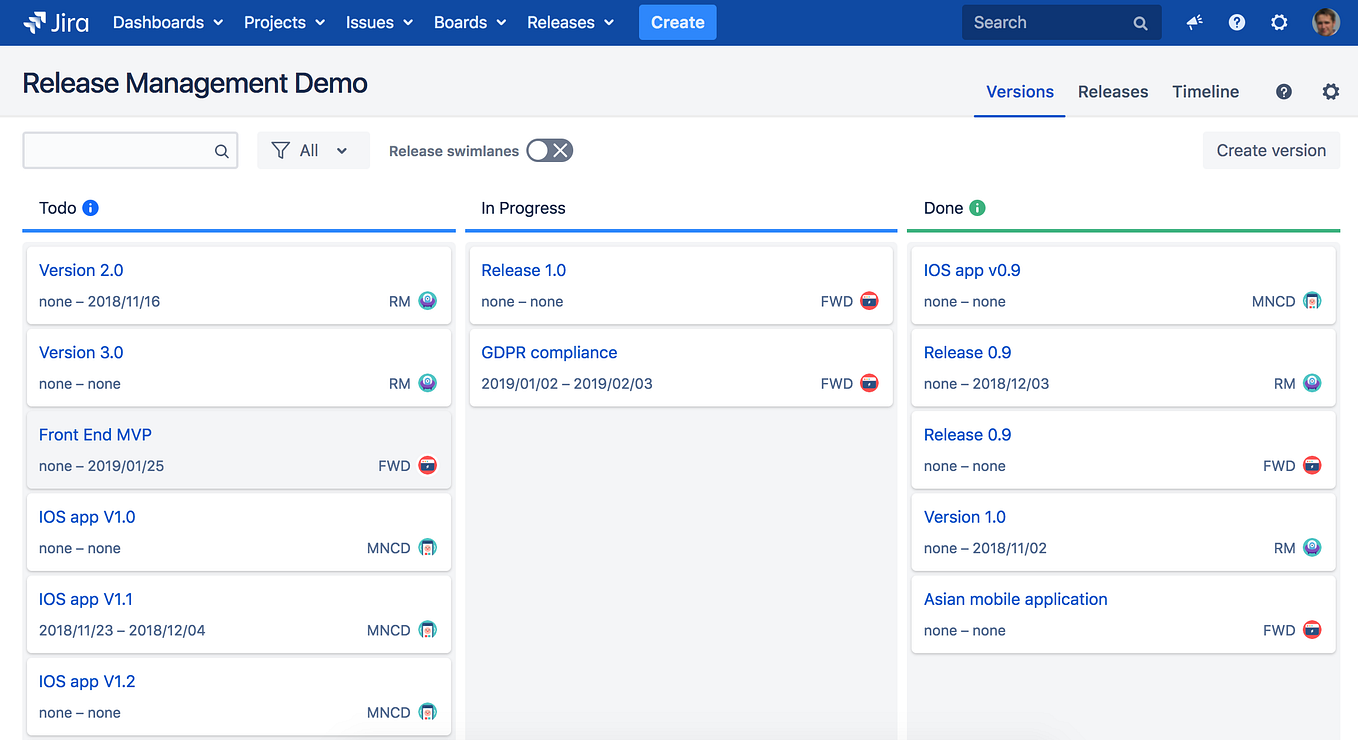This screenshot has width=1358, height=740.
Task: Open the GDPR compliance version link
Action: [549, 352]
